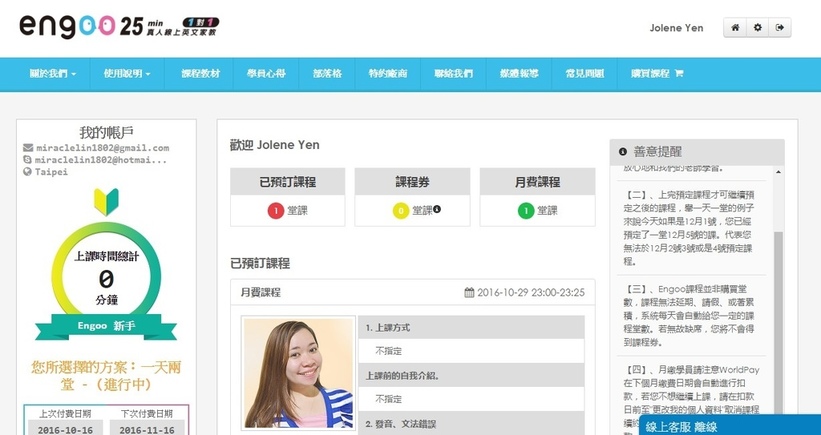Open the 學員心得 nav item
This screenshot has width=821, height=435.
pyautogui.click(x=266, y=73)
